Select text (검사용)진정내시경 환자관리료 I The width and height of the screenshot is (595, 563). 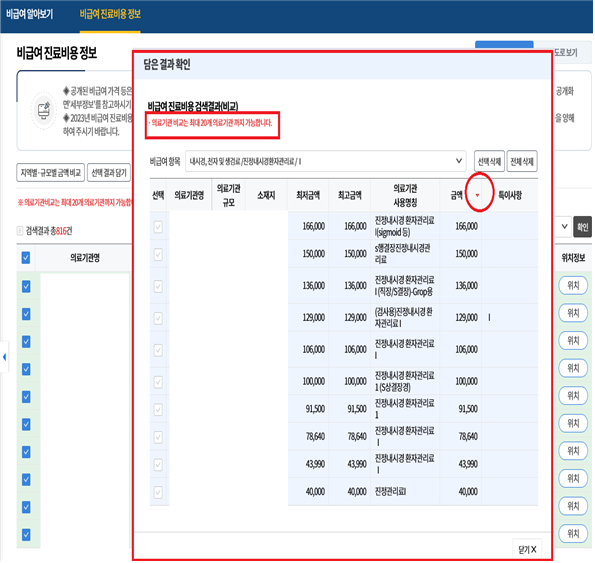403,318
